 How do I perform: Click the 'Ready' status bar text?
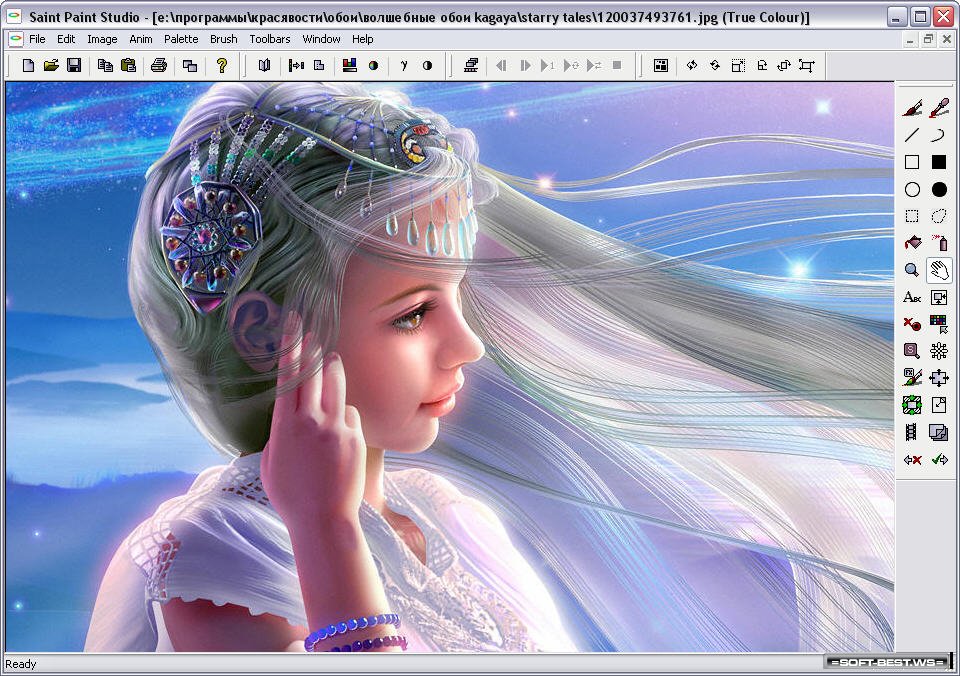click(x=21, y=664)
